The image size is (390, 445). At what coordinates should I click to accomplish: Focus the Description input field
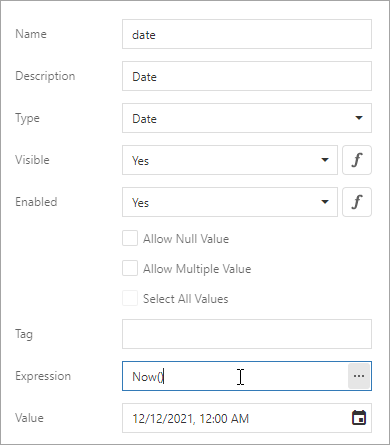coord(247,76)
